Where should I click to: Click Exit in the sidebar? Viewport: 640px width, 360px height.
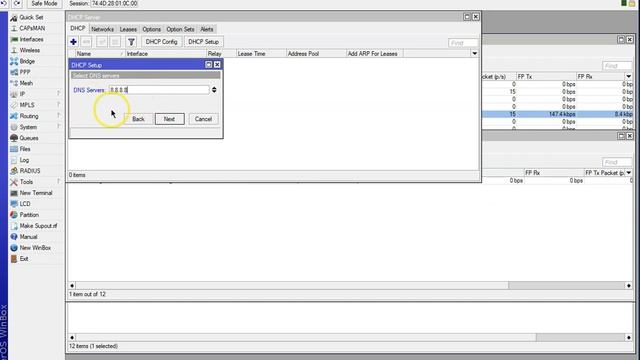pyautogui.click(x=24, y=259)
